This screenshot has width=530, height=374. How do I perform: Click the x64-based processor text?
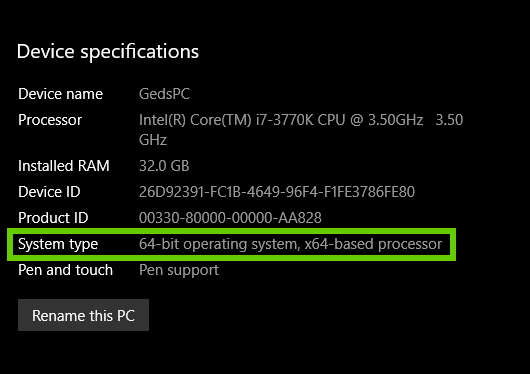coord(373,244)
